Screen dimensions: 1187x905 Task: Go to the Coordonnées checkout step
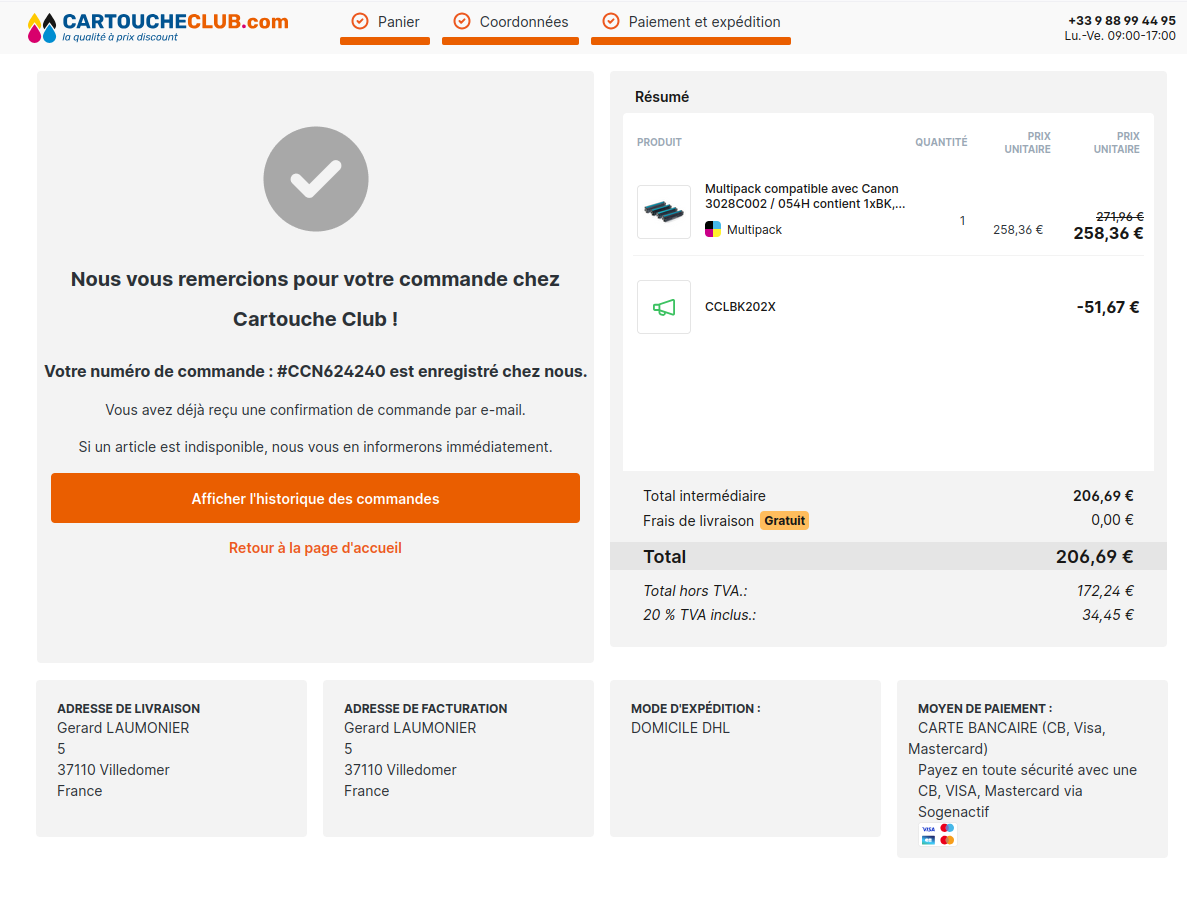click(x=523, y=22)
